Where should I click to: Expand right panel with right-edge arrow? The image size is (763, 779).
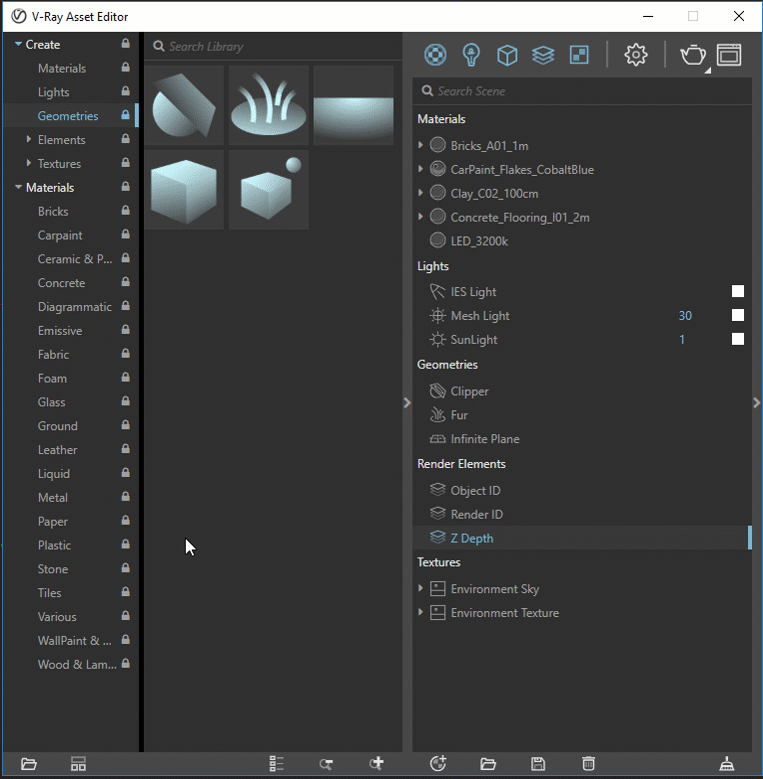coord(757,402)
